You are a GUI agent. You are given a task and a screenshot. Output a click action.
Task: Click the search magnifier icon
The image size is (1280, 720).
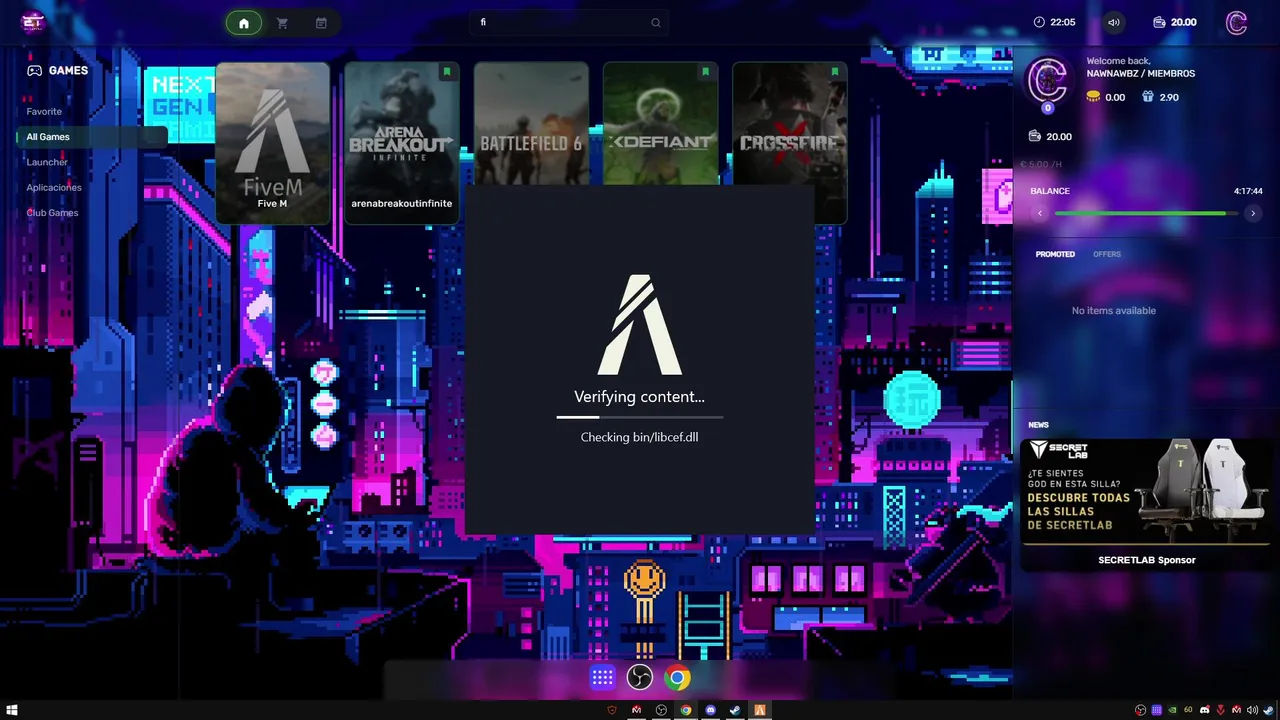point(656,22)
